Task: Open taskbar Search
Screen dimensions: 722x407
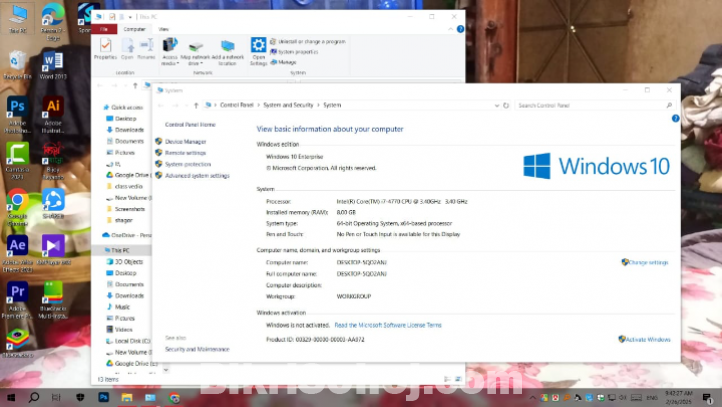Action: tap(34, 397)
